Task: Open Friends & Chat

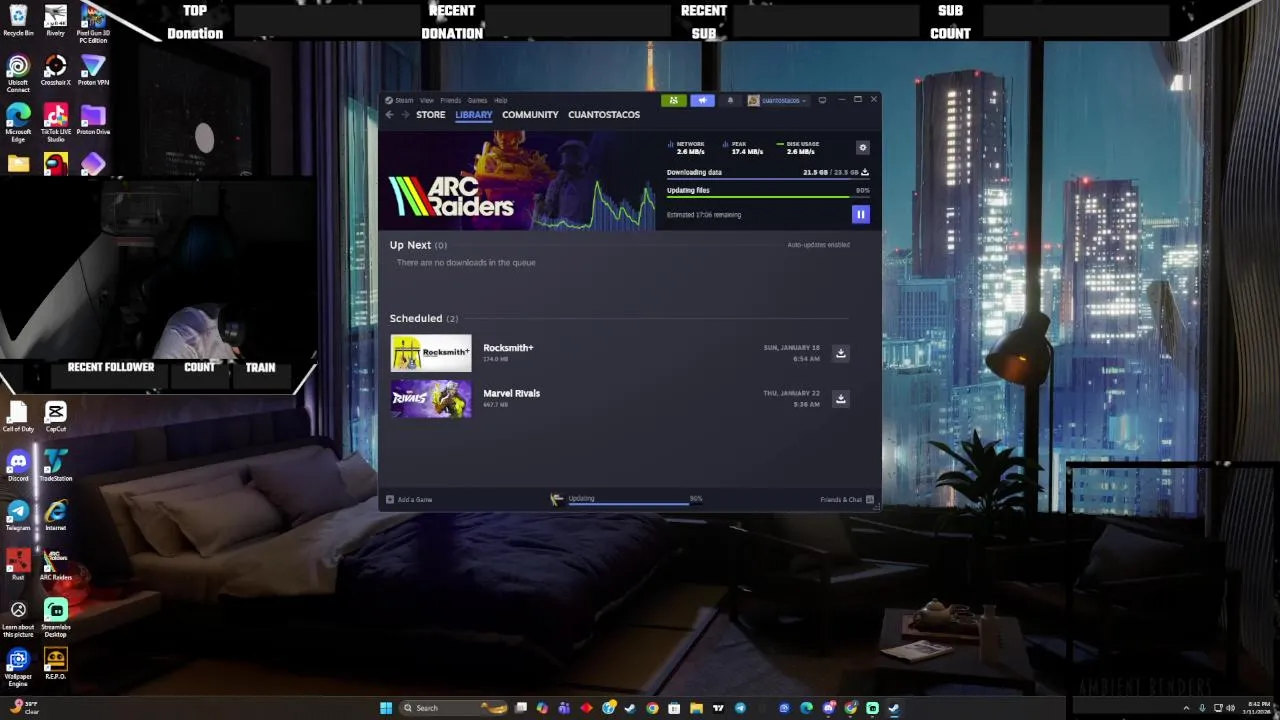Action: (x=847, y=499)
